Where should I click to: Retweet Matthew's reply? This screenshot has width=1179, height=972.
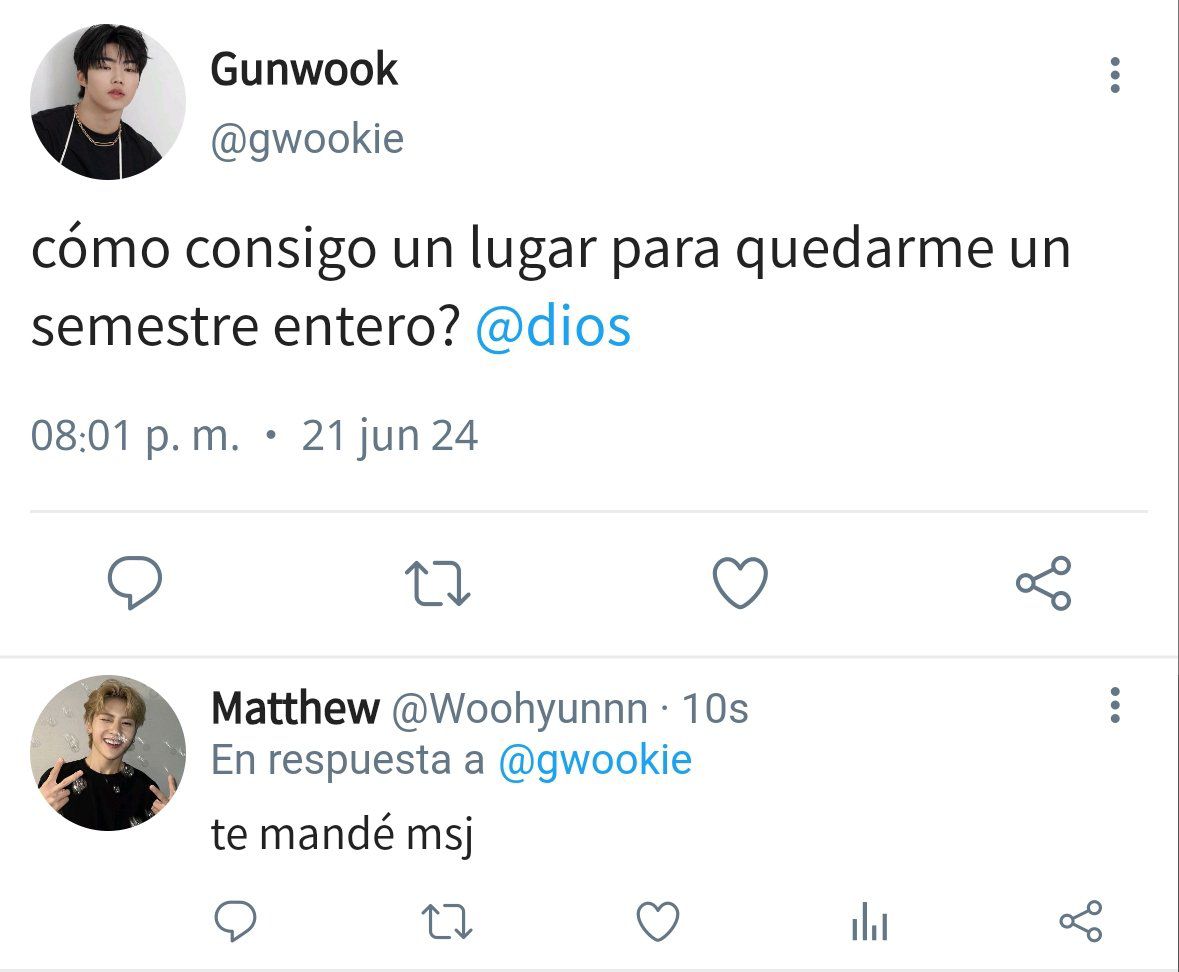tap(447, 922)
